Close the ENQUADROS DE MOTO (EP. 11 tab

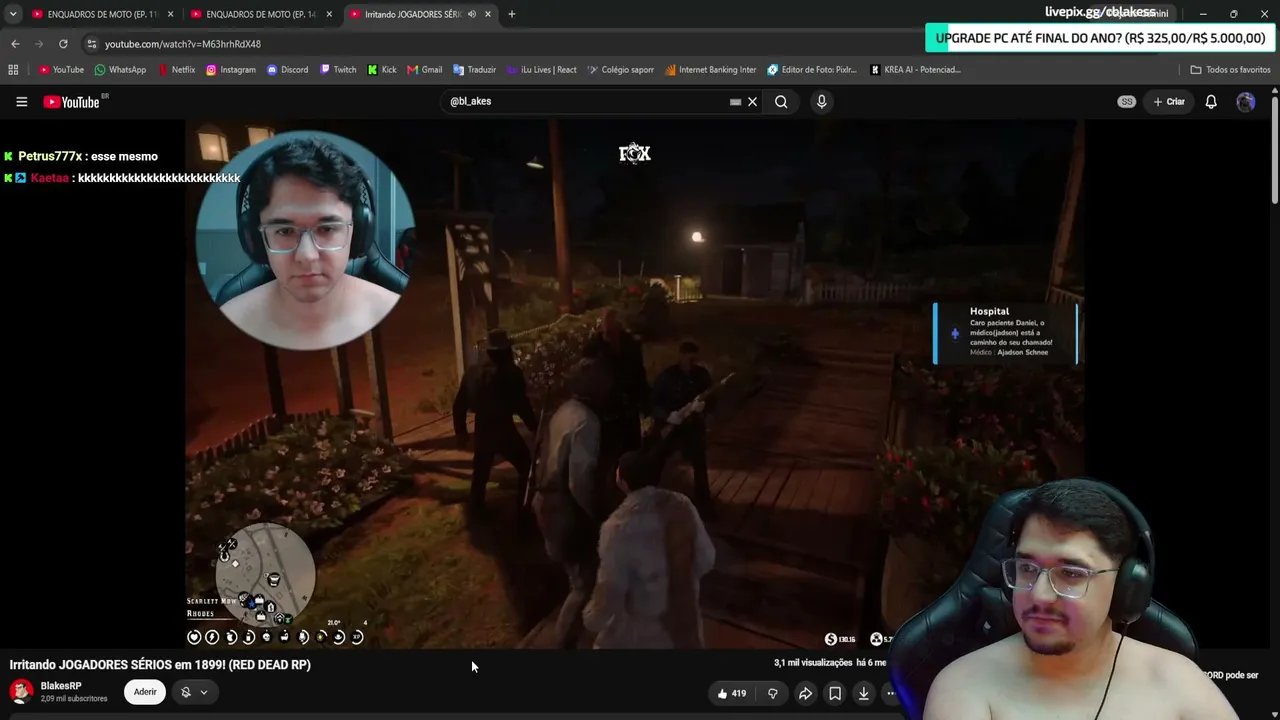point(170,14)
